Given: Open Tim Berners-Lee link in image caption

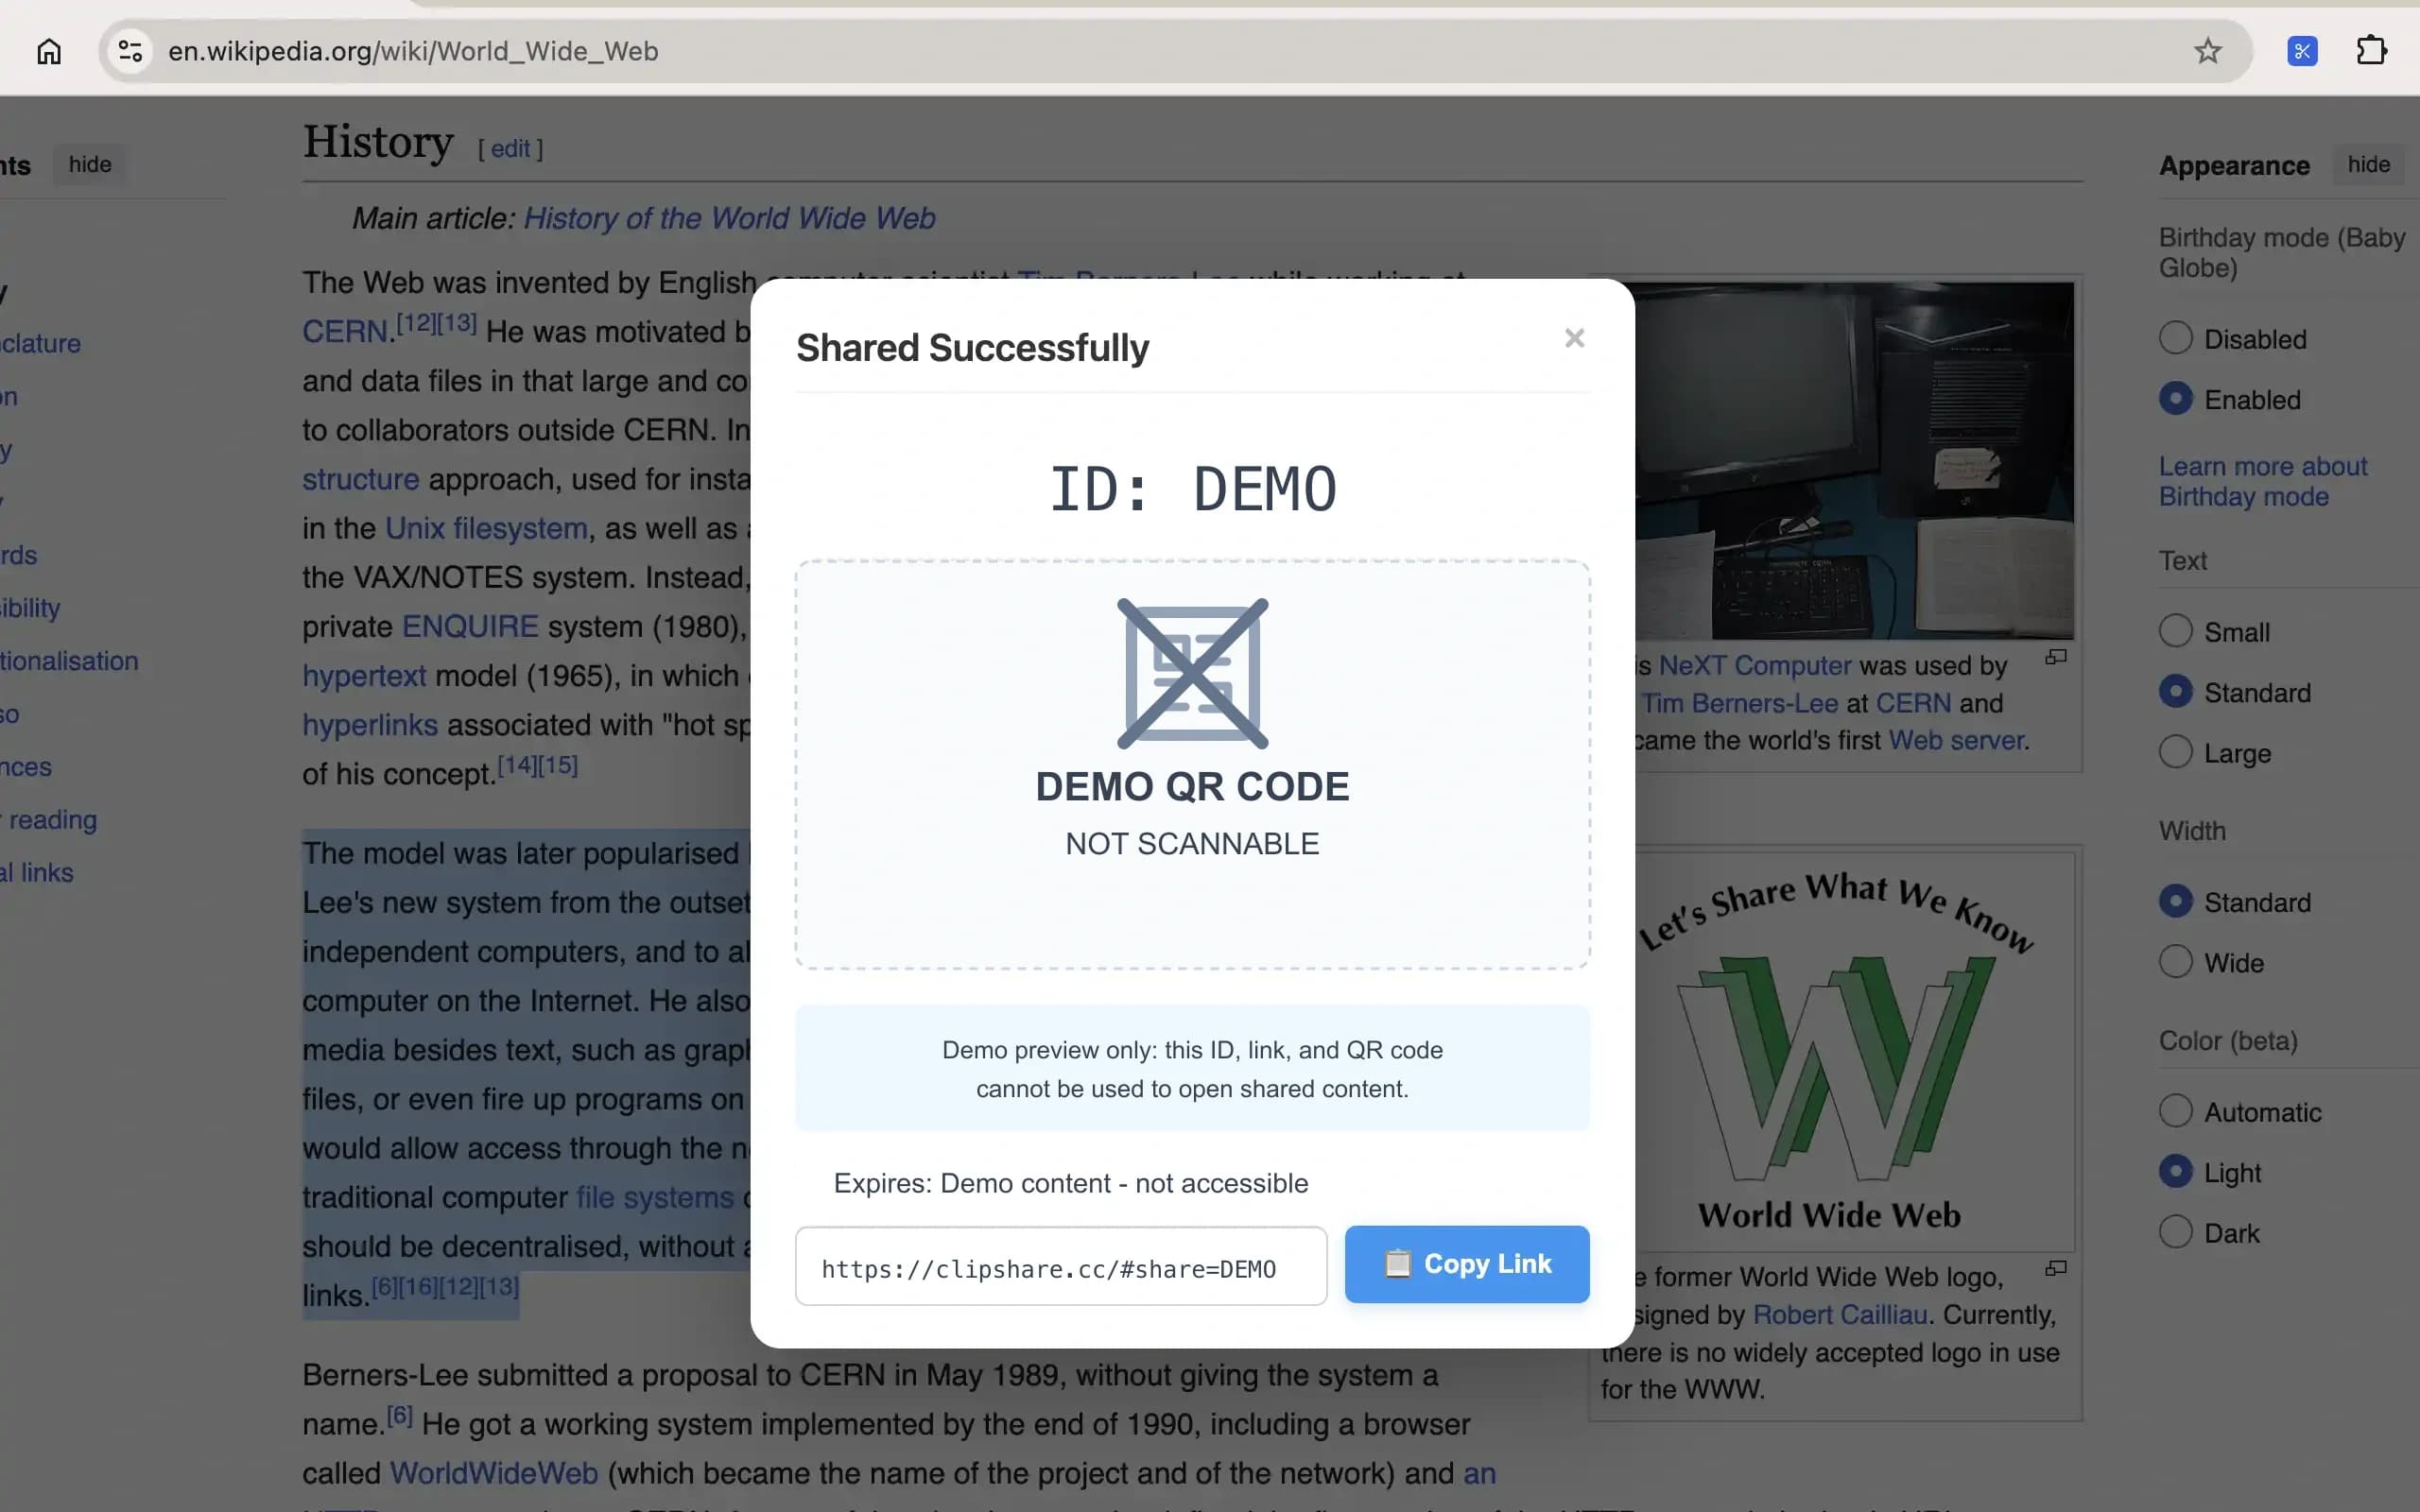Looking at the screenshot, I should click(x=1740, y=704).
